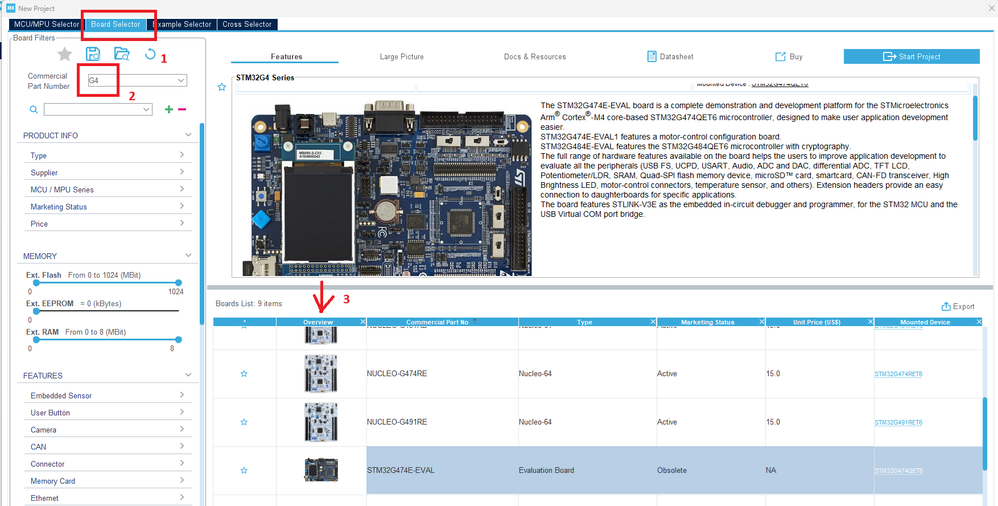
Task: Click the reset filters circular arrow icon
Action: point(150,54)
